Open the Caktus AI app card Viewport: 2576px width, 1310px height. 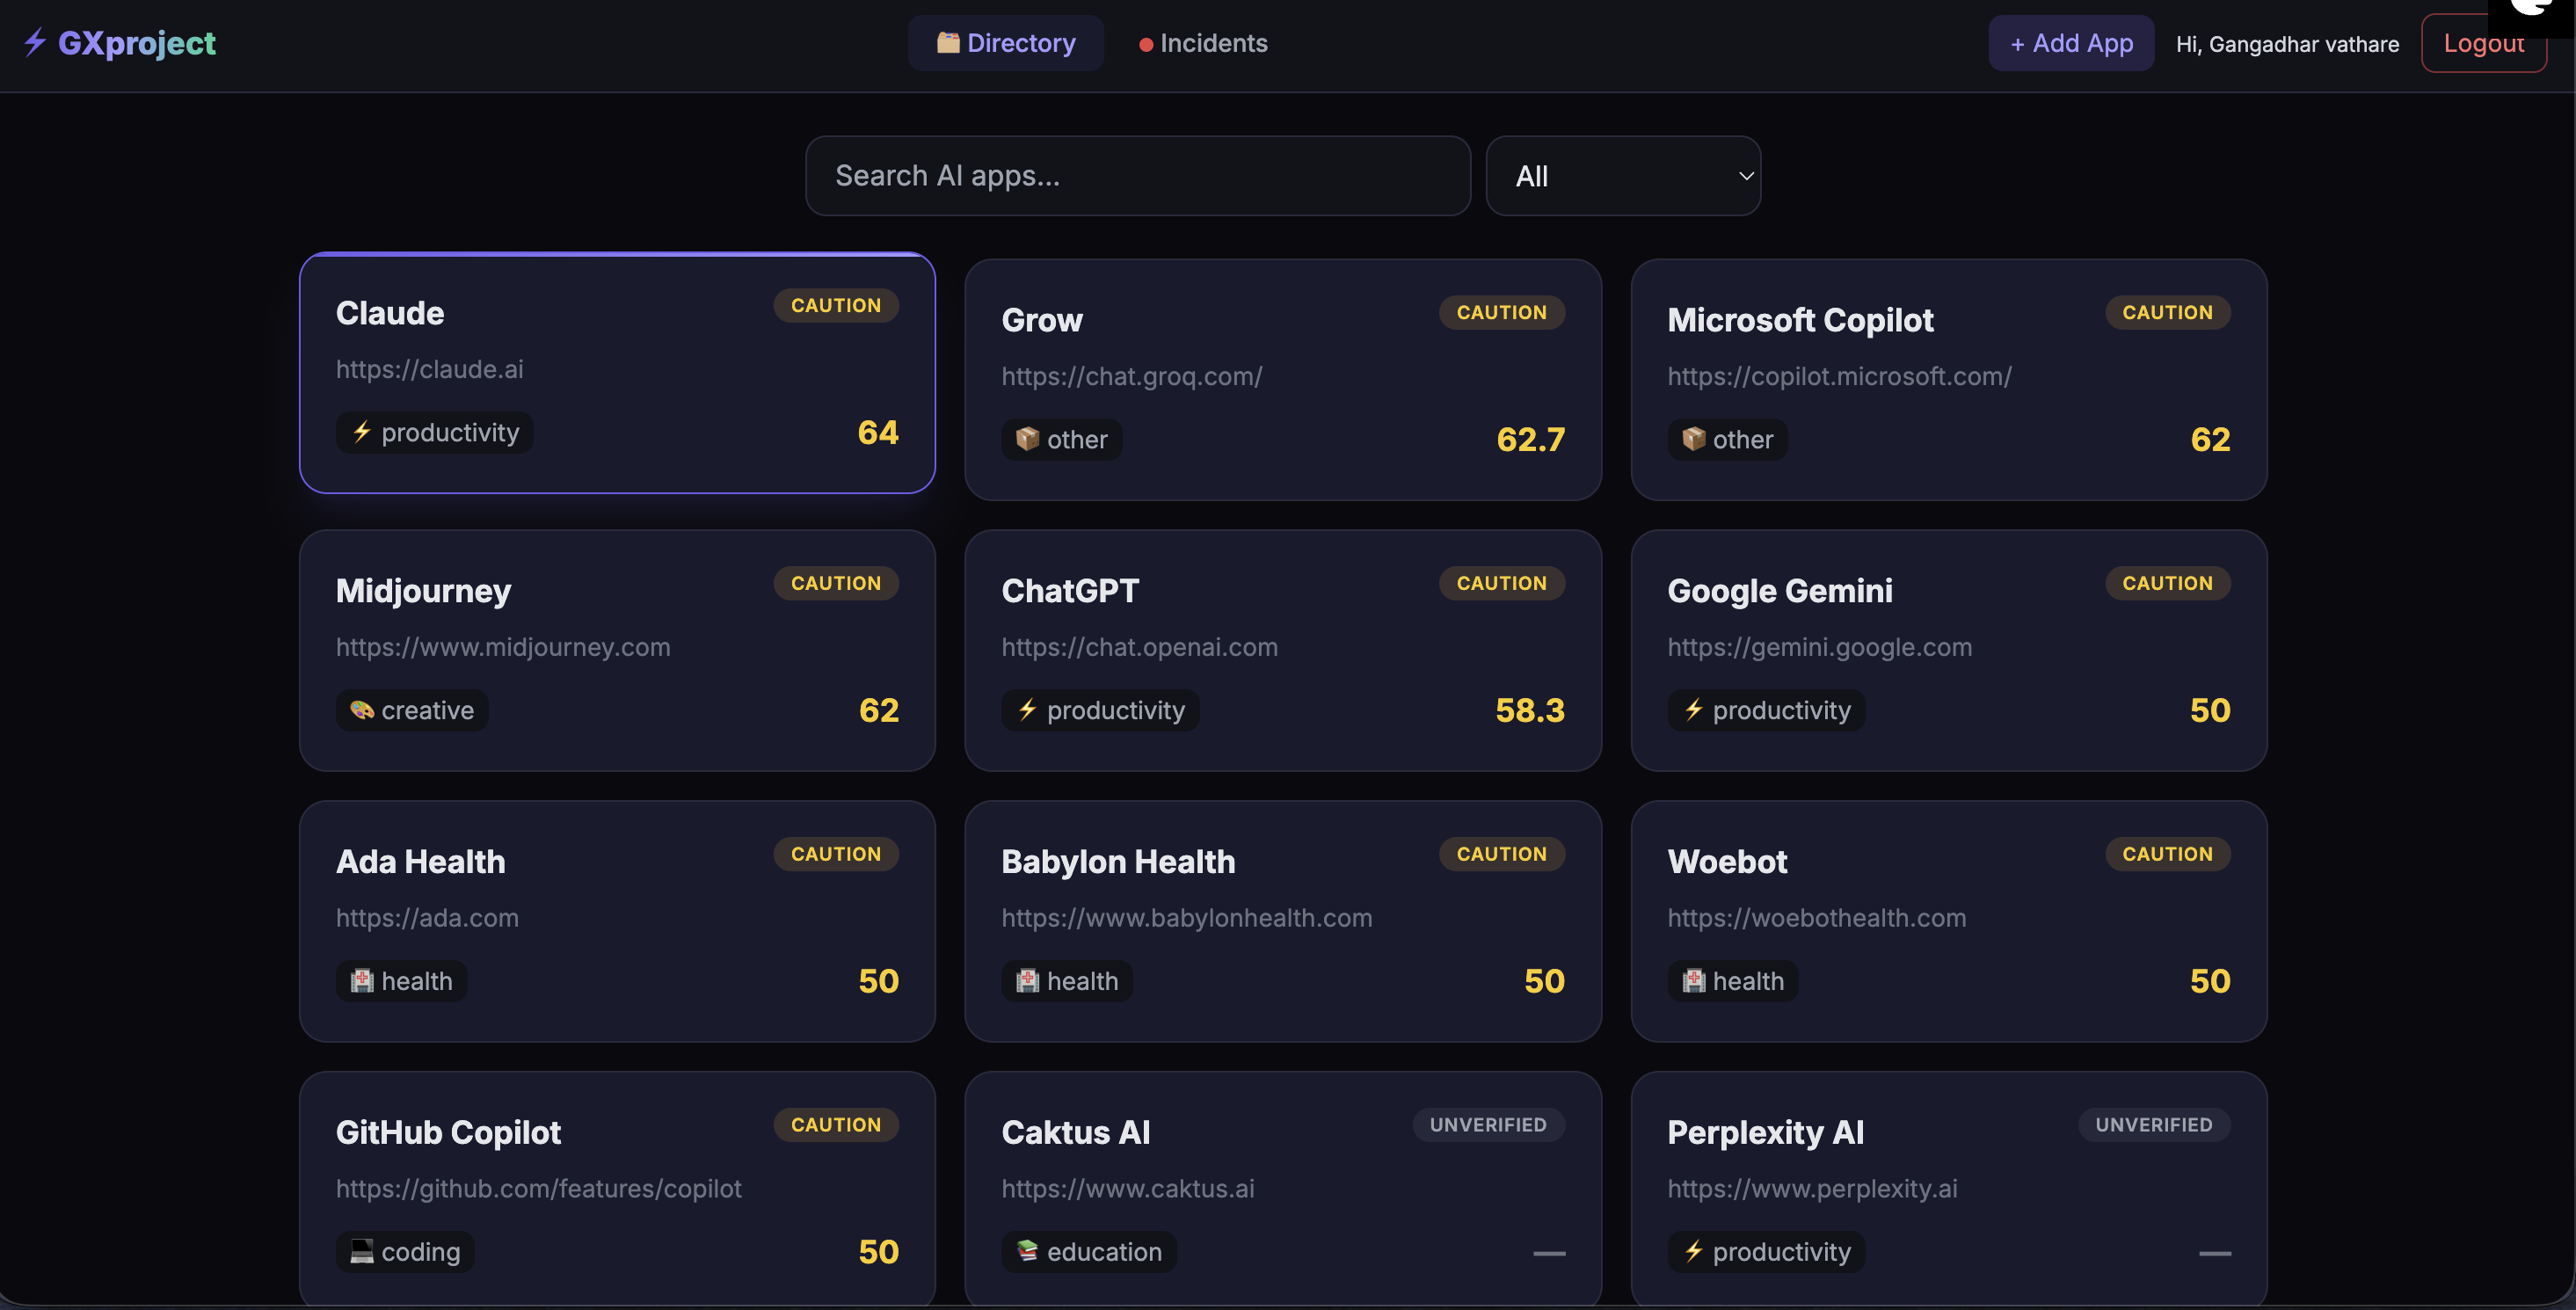(x=1283, y=1188)
